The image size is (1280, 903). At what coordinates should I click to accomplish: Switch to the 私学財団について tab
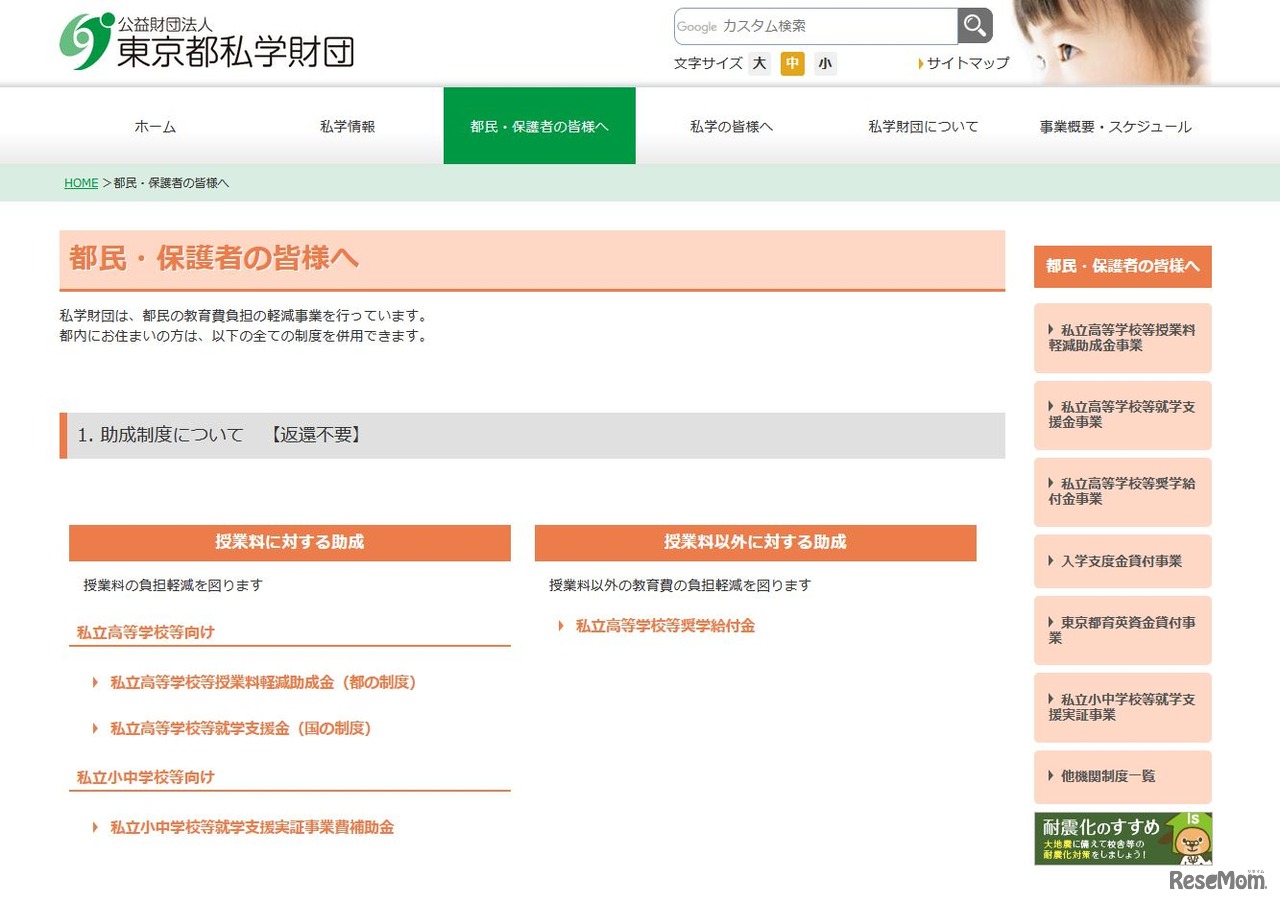coord(922,126)
